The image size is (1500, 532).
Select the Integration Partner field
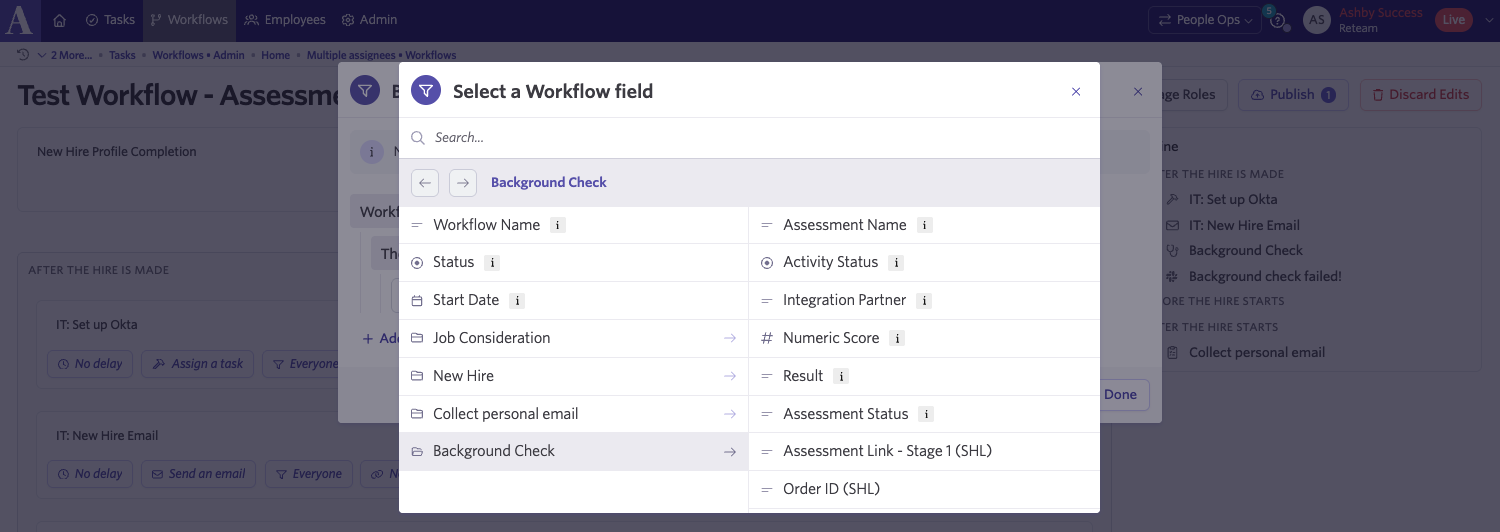[x=924, y=301]
